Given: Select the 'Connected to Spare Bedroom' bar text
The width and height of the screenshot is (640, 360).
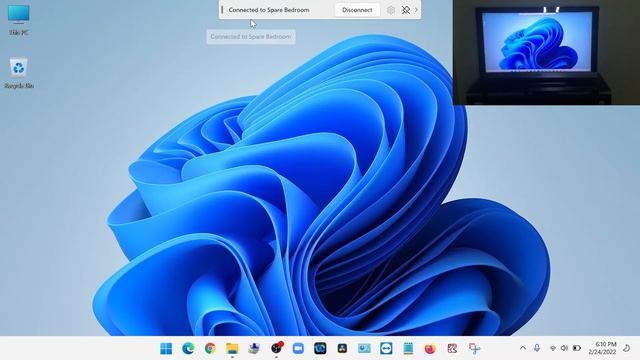Looking at the screenshot, I should pyautogui.click(x=269, y=10).
